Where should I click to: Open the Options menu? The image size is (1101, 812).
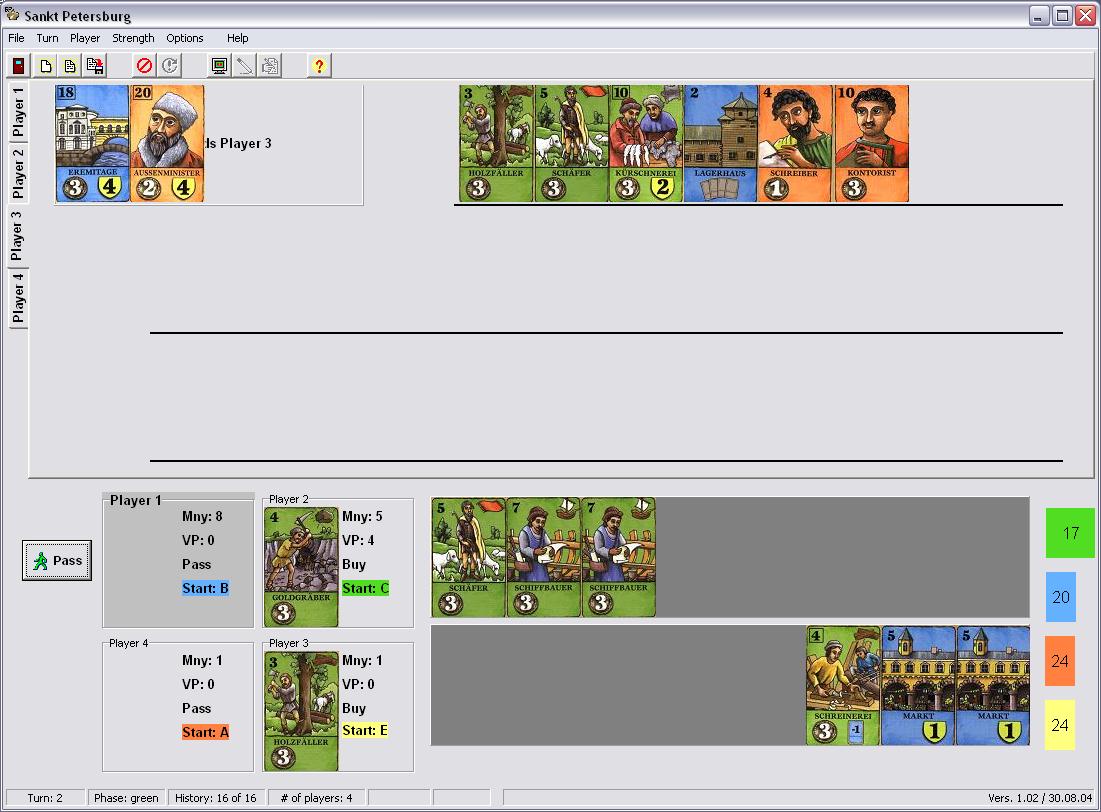[185, 38]
